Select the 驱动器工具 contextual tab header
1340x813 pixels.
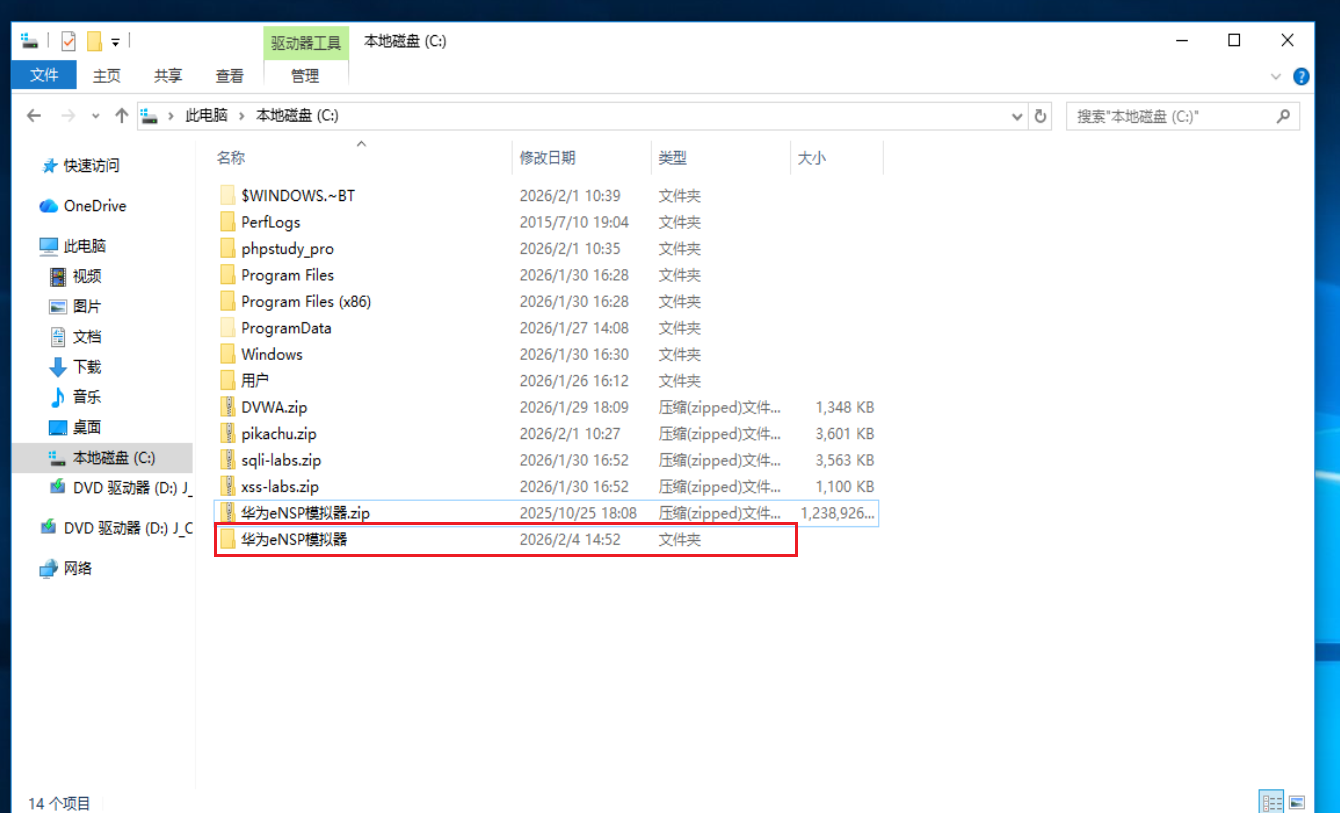(x=306, y=42)
